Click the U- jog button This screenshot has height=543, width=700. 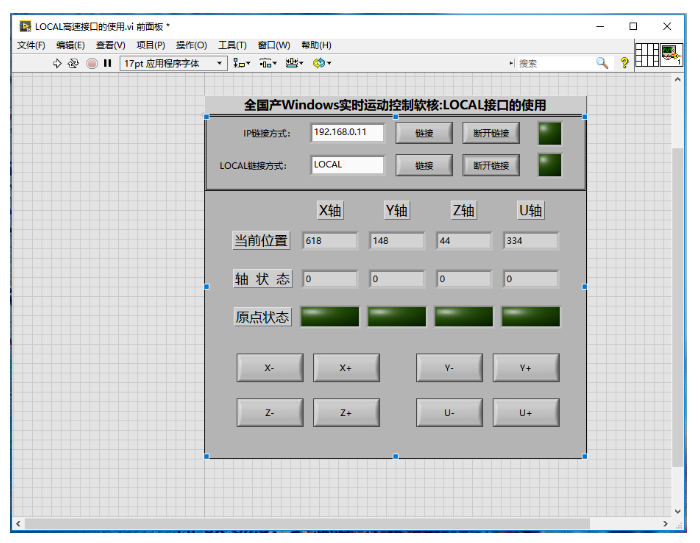click(x=449, y=413)
